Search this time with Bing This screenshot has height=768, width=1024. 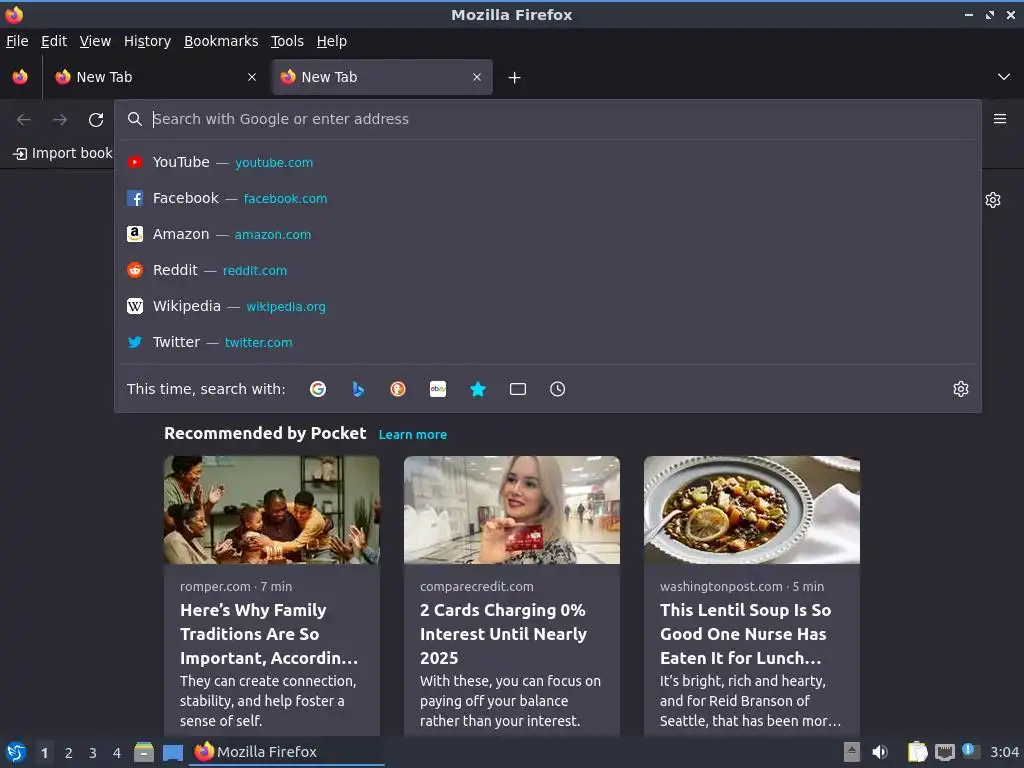[x=358, y=389]
